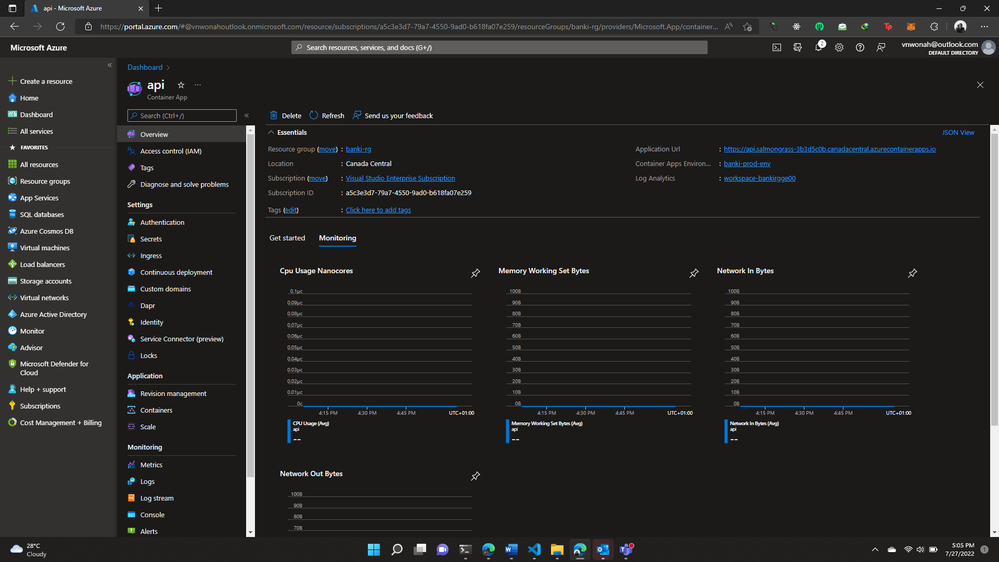Switch to the Get started tab
The width and height of the screenshot is (999, 562).
click(x=287, y=238)
